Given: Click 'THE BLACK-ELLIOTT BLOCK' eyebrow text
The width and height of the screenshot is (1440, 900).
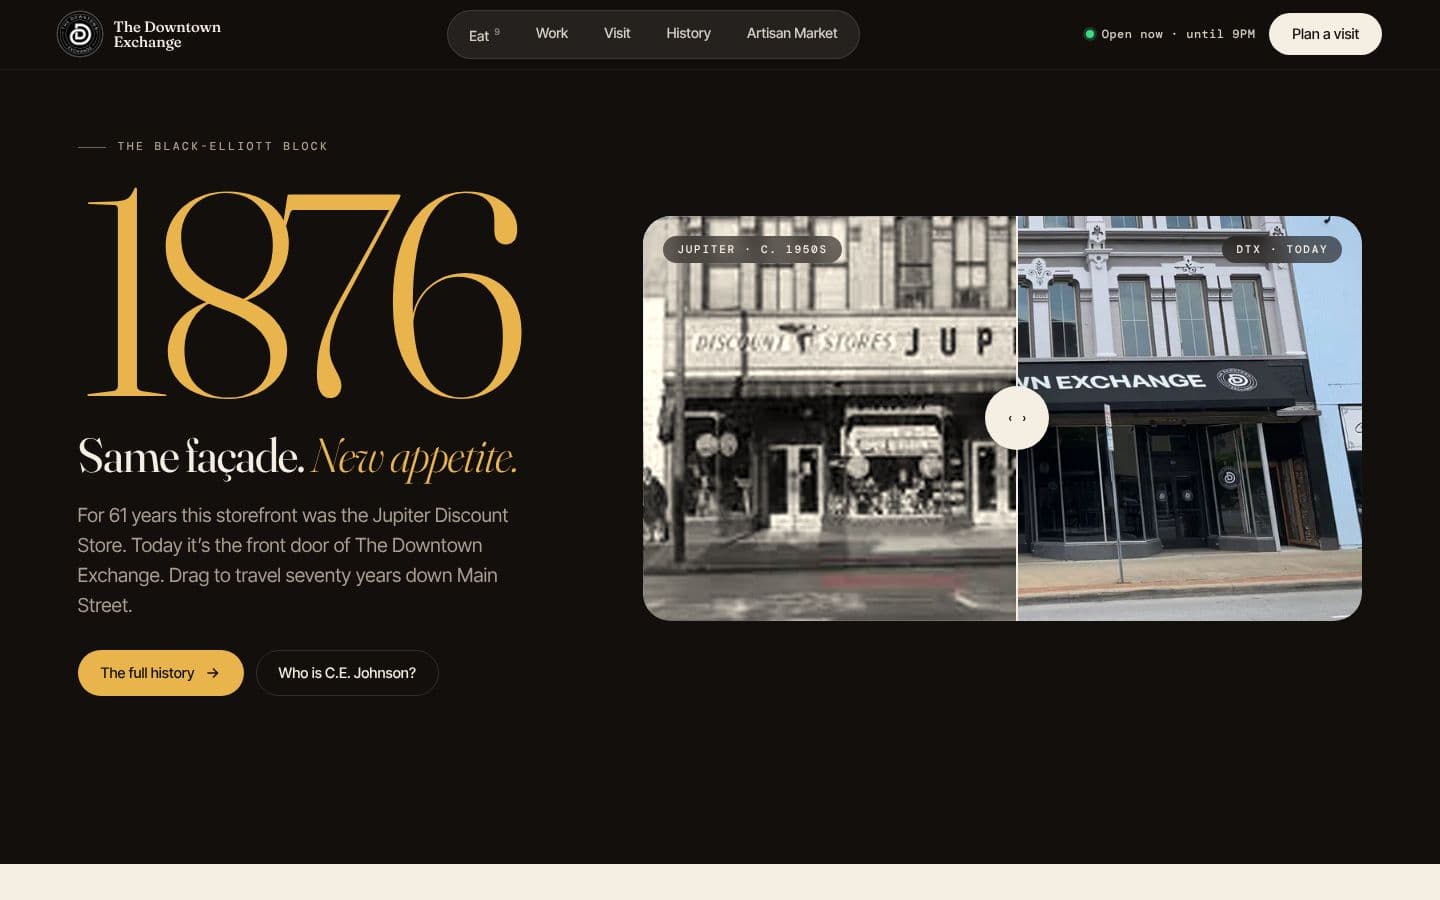Looking at the screenshot, I should coord(222,146).
